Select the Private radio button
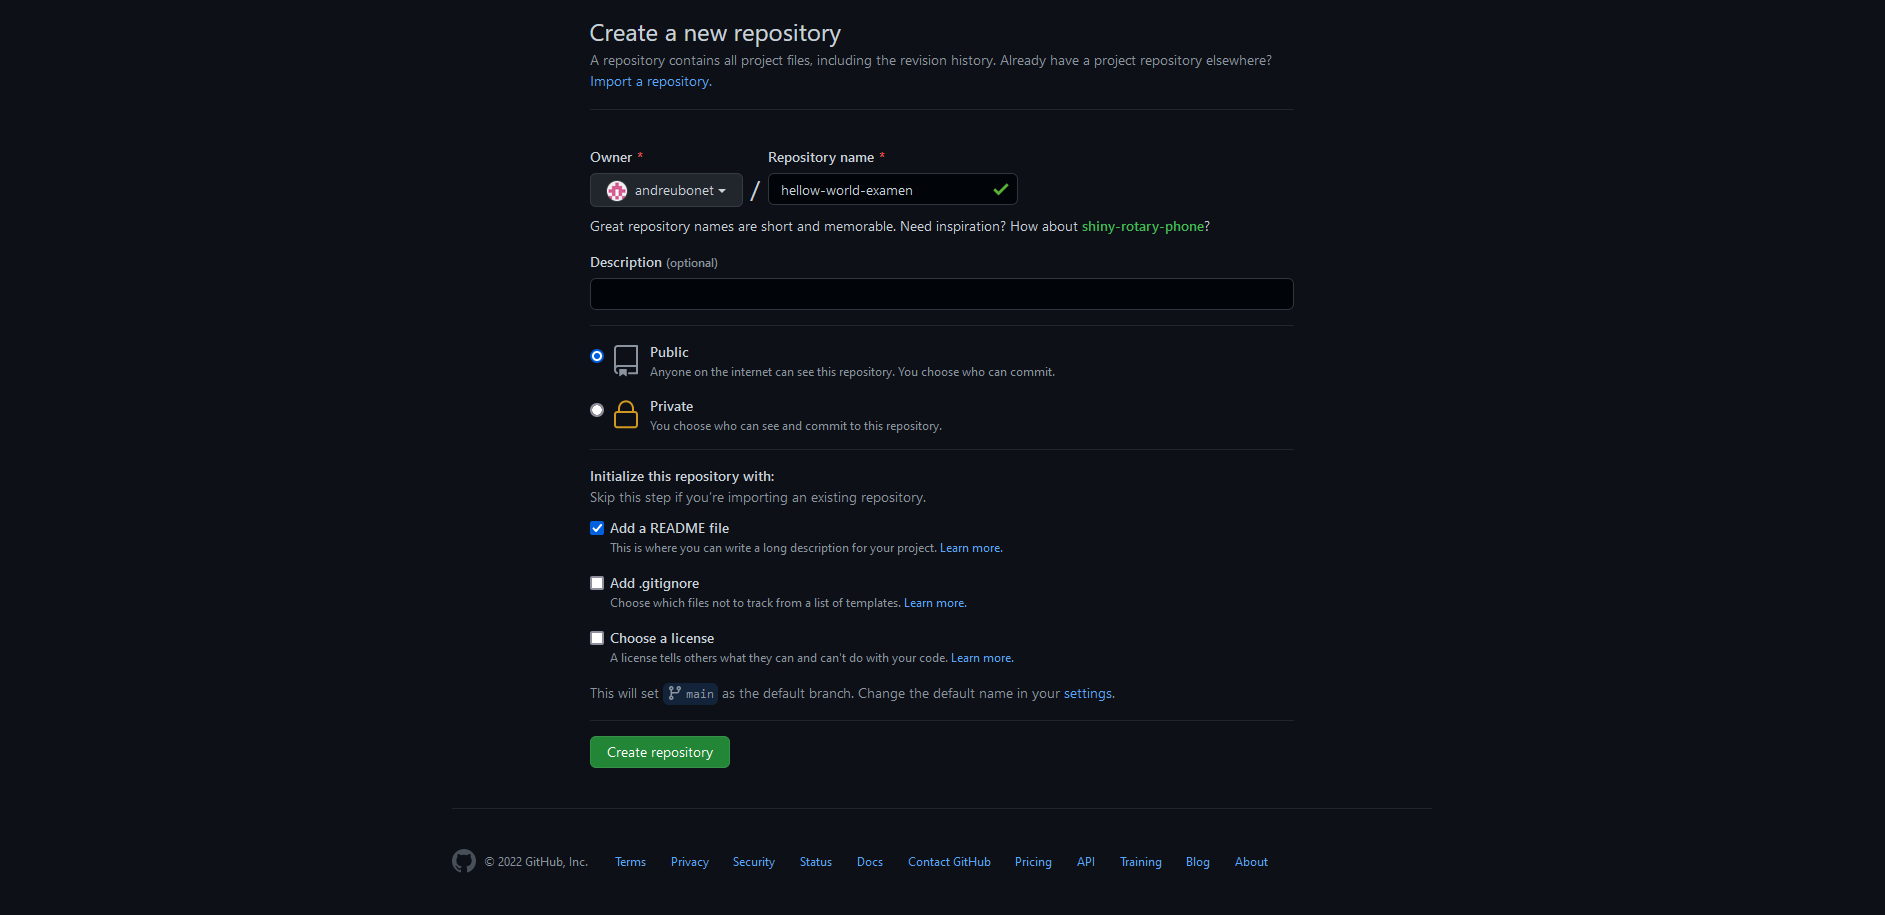Viewport: 1885px width, 915px height. (x=596, y=409)
